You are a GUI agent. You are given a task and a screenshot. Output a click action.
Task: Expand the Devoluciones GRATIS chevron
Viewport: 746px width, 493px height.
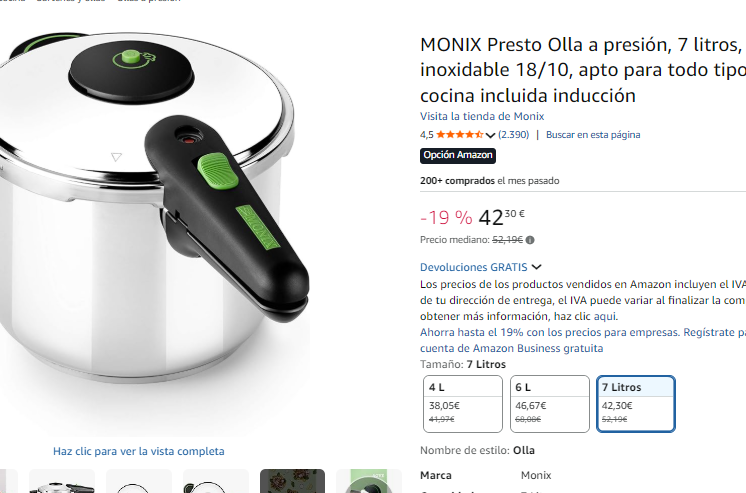537,267
